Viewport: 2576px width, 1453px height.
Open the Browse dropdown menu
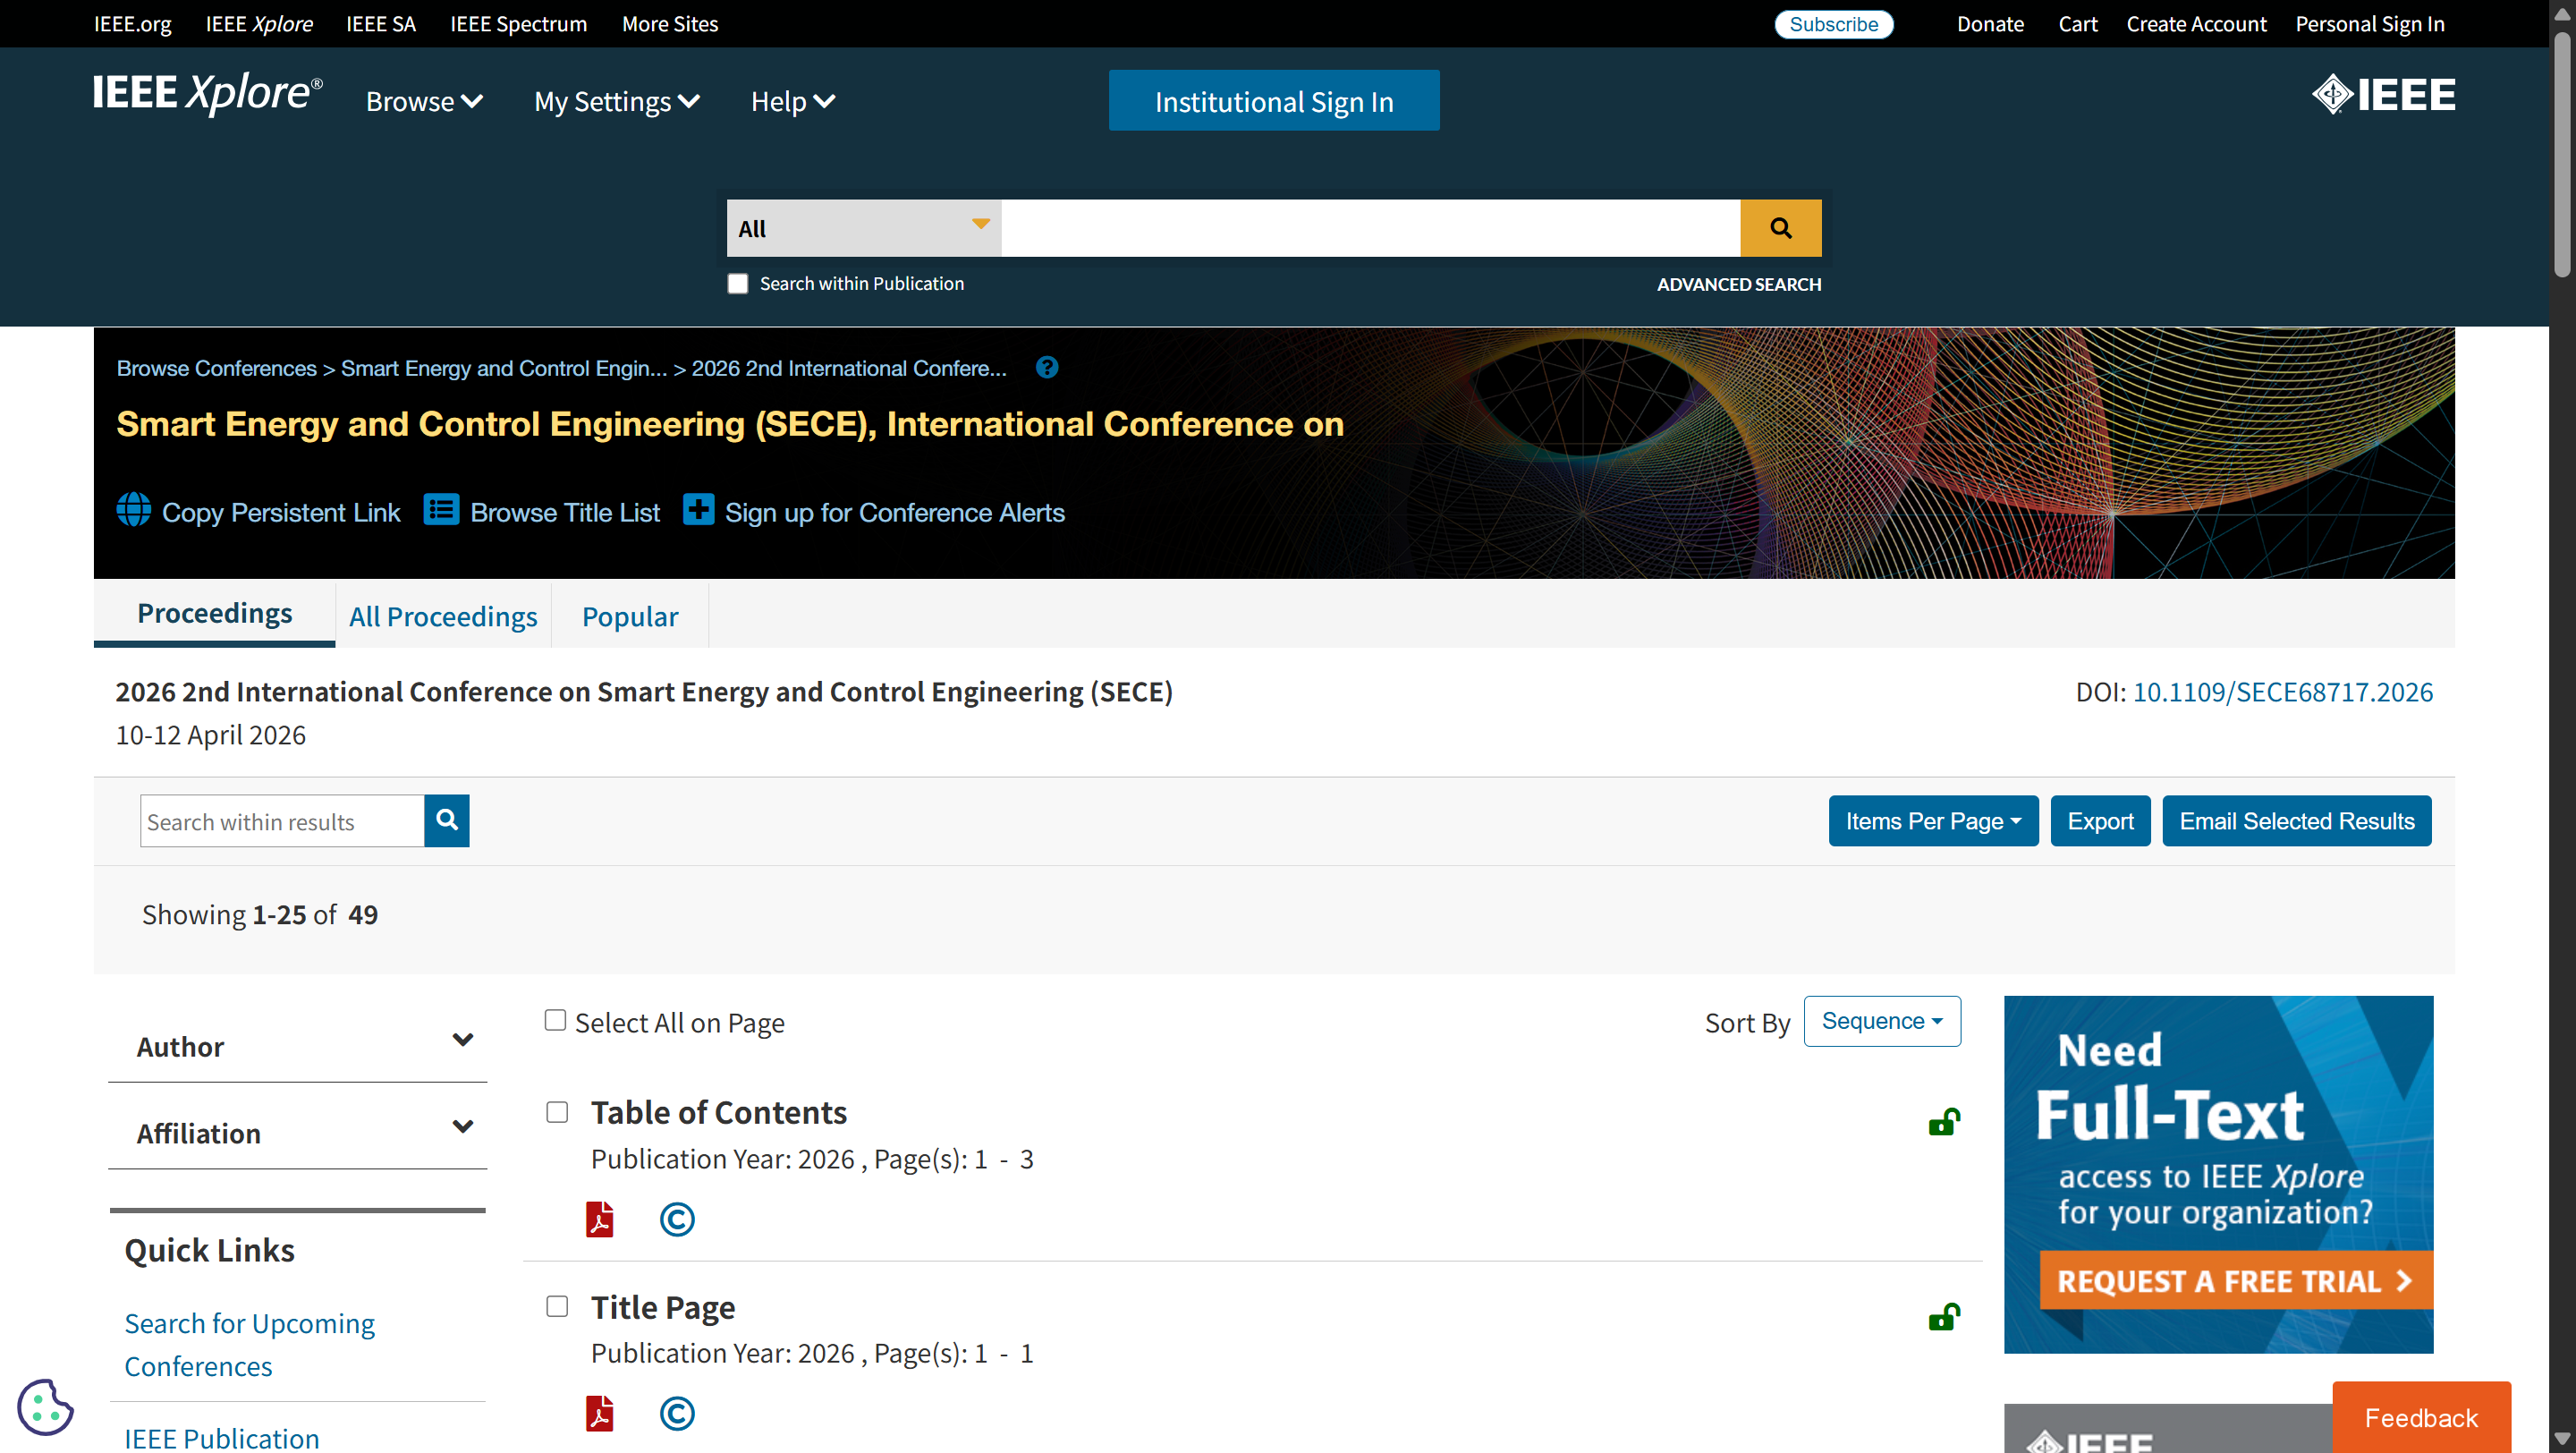coord(424,101)
